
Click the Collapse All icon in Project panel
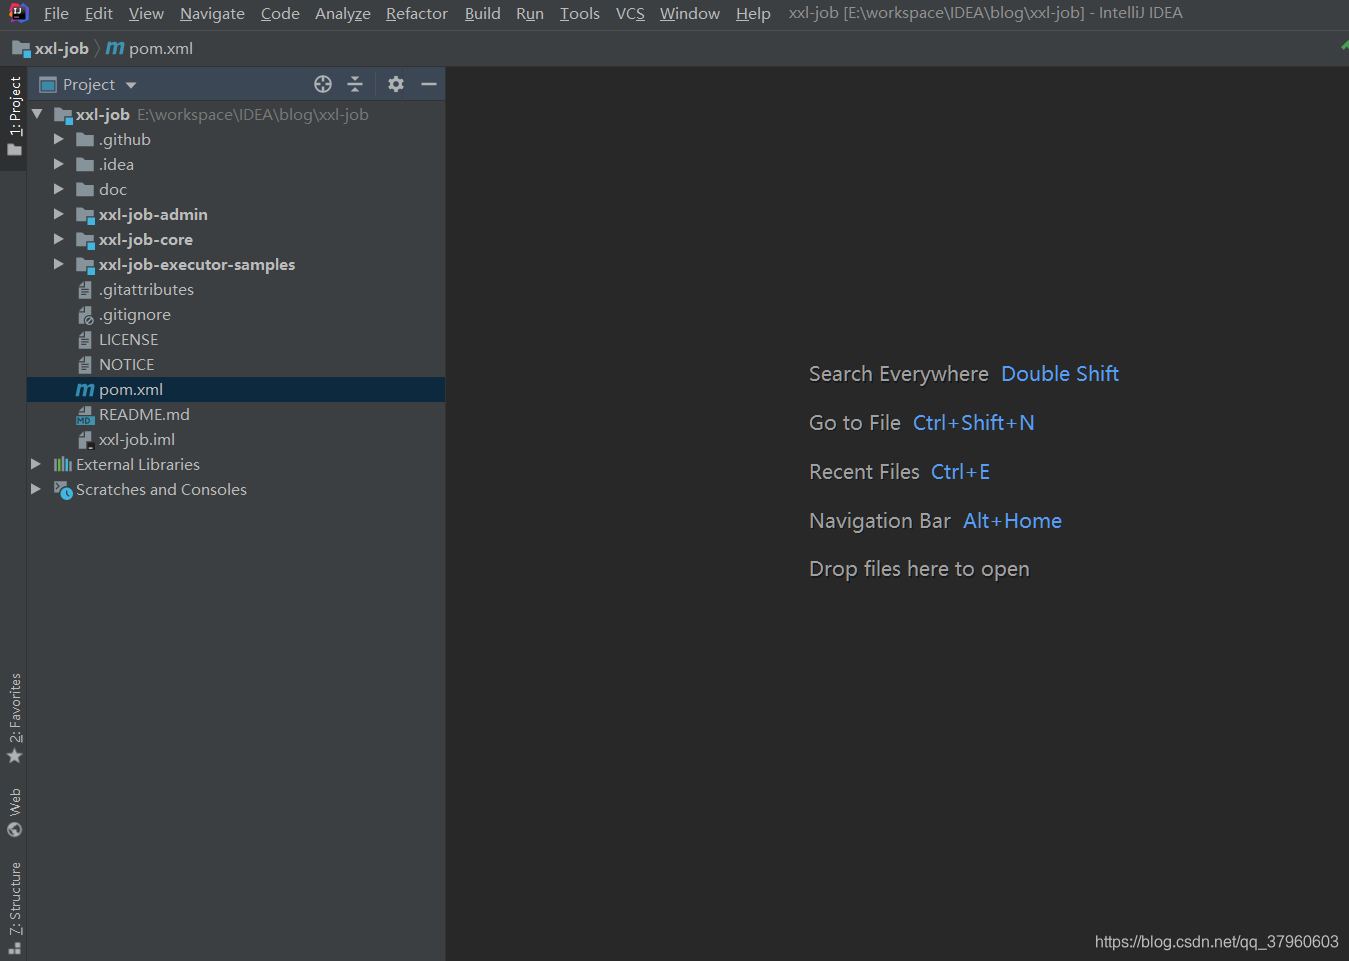click(355, 84)
